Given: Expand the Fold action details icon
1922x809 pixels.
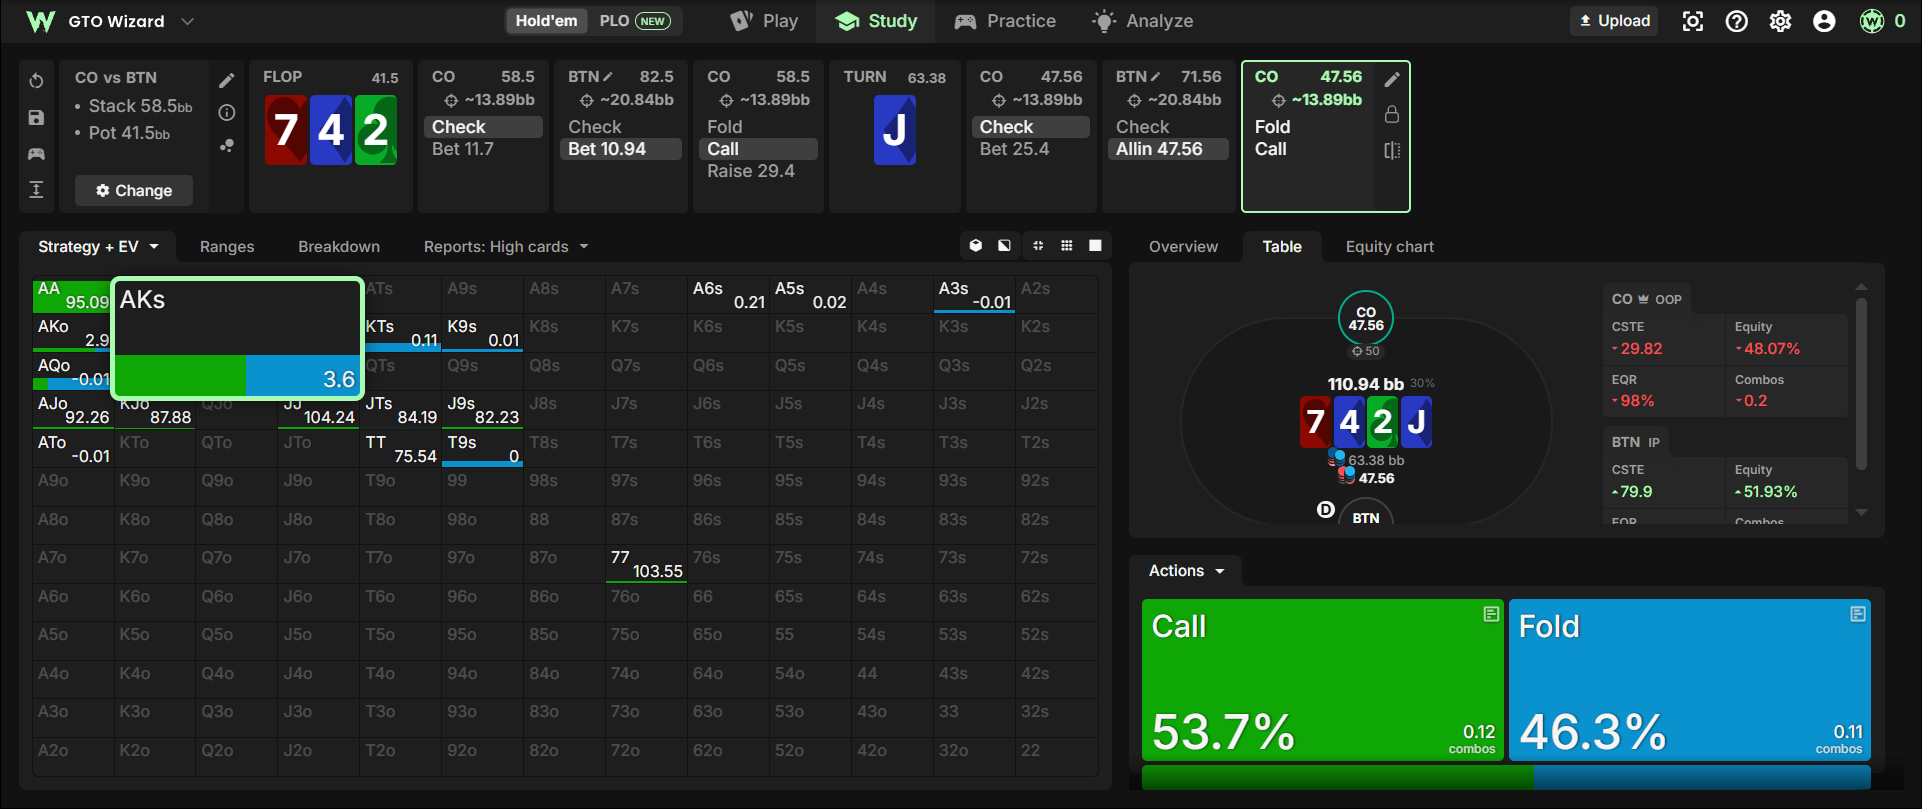Looking at the screenshot, I should (1858, 614).
